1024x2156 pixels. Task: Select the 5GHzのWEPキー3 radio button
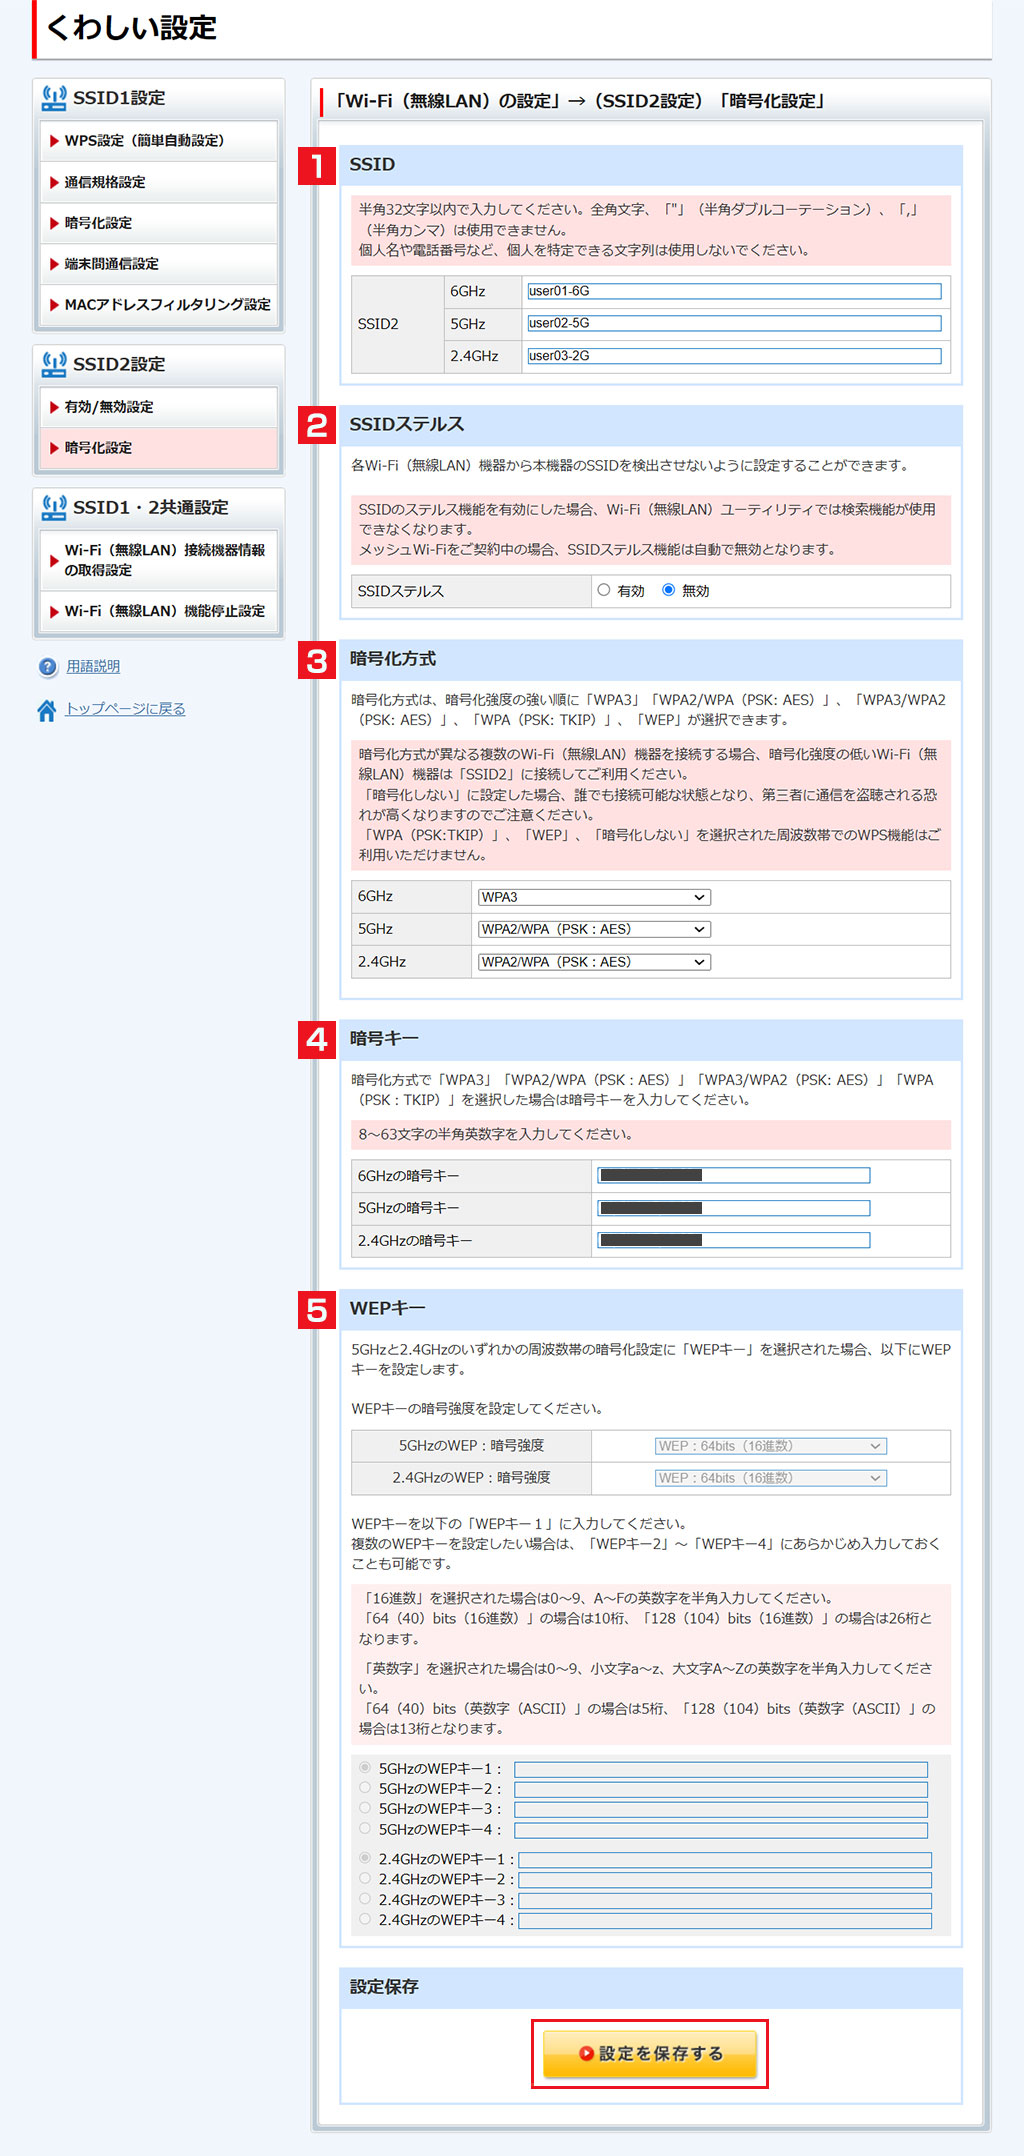(365, 1808)
